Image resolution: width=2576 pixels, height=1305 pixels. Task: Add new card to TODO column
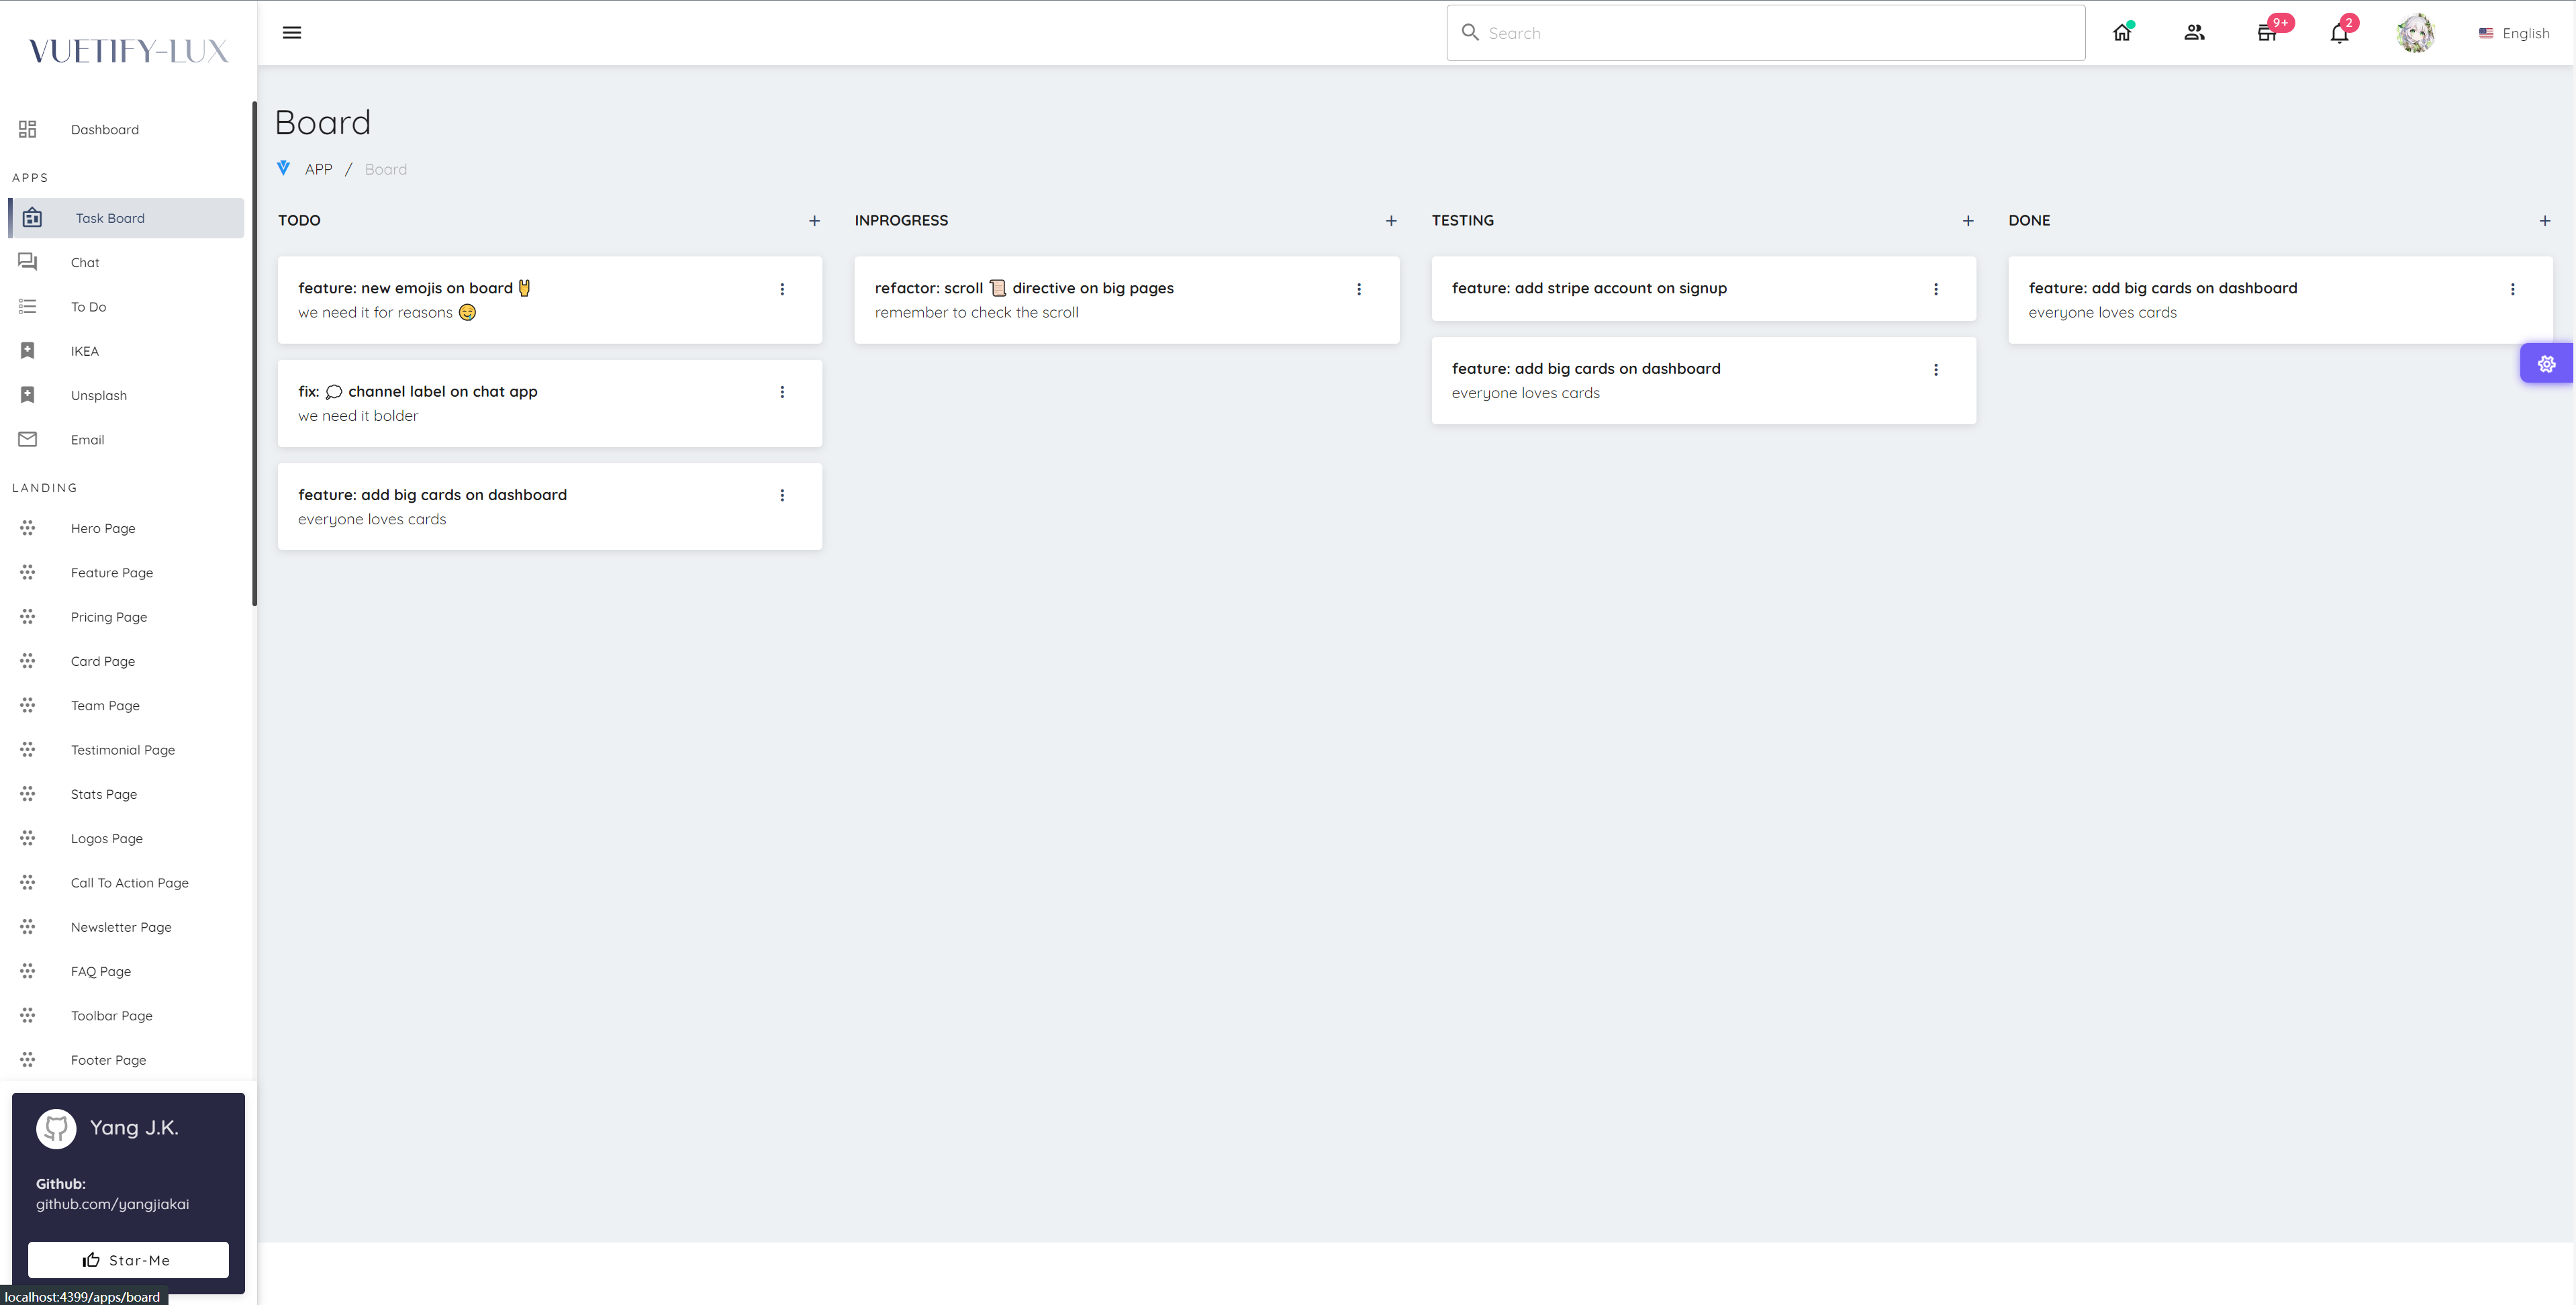[812, 220]
